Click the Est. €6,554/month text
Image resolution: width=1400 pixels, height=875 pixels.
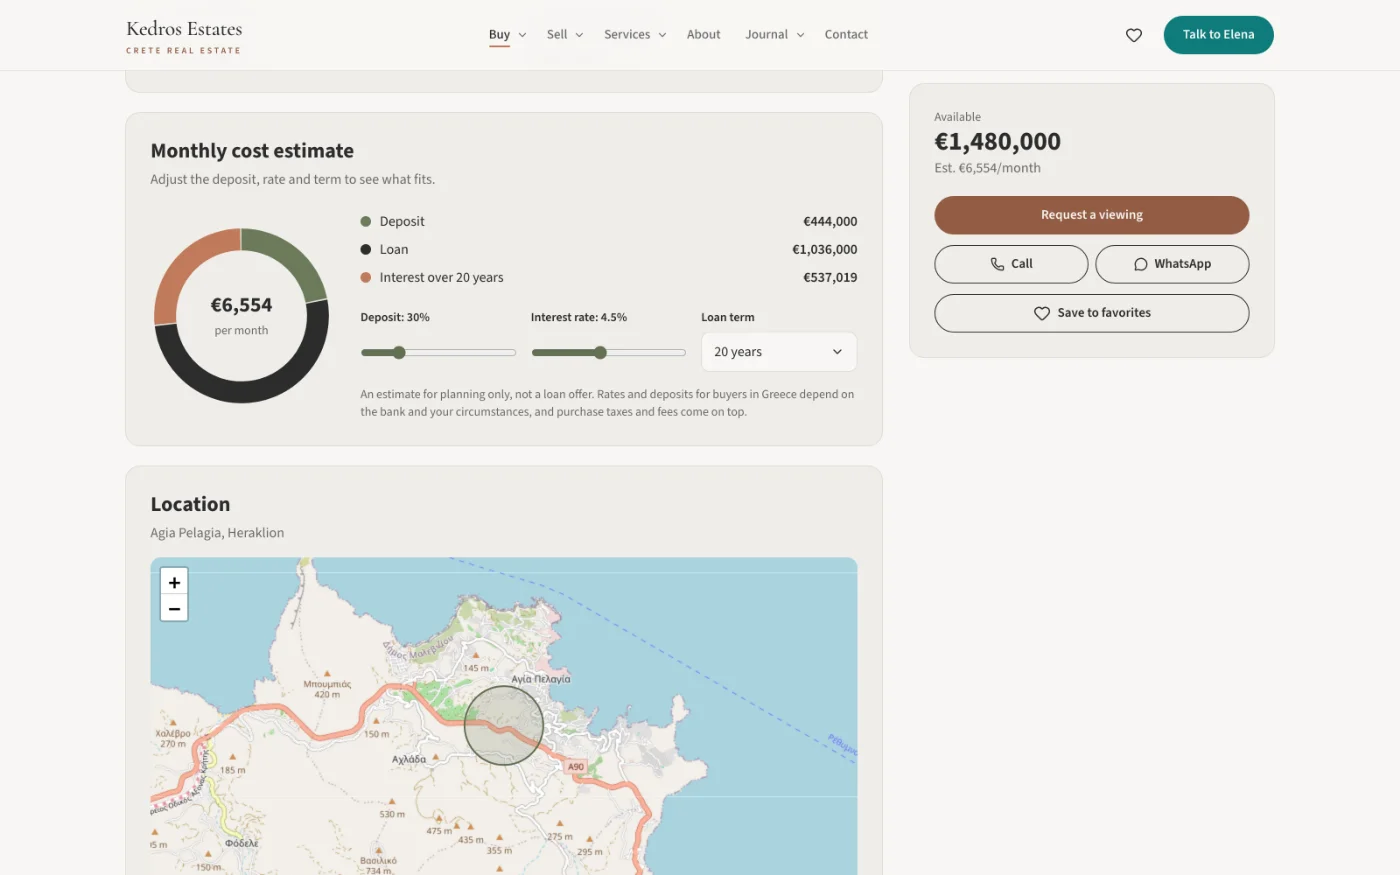(987, 168)
